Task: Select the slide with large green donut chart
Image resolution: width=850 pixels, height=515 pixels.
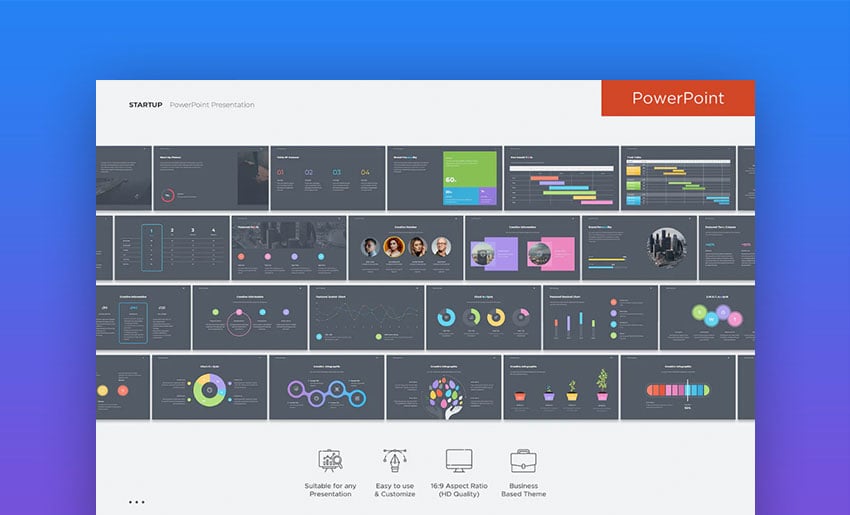Action: pyautogui.click(x=210, y=387)
